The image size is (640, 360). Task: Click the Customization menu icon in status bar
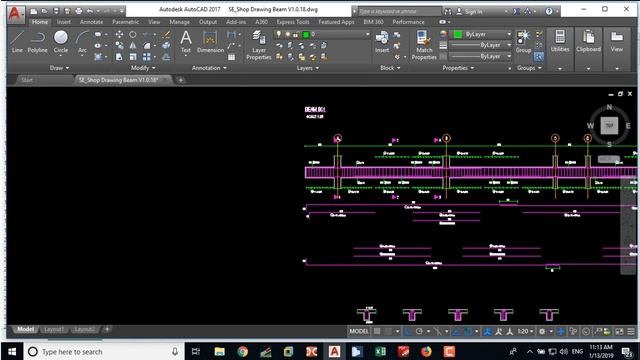[x=631, y=331]
